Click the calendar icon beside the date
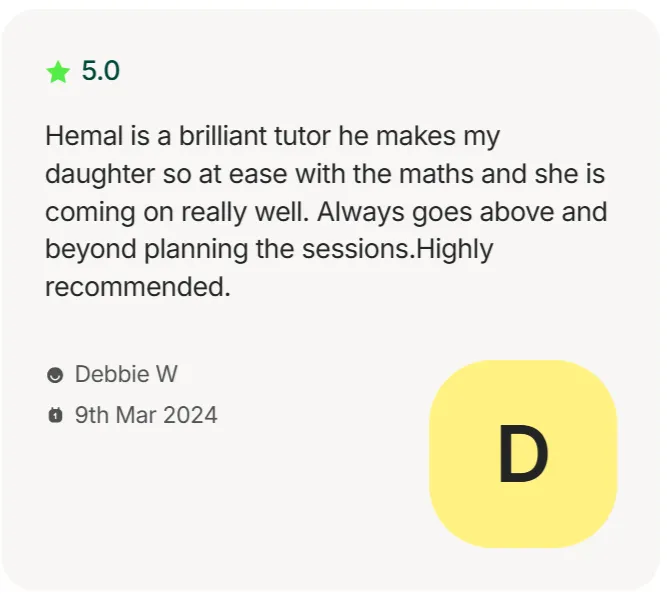 point(55,415)
